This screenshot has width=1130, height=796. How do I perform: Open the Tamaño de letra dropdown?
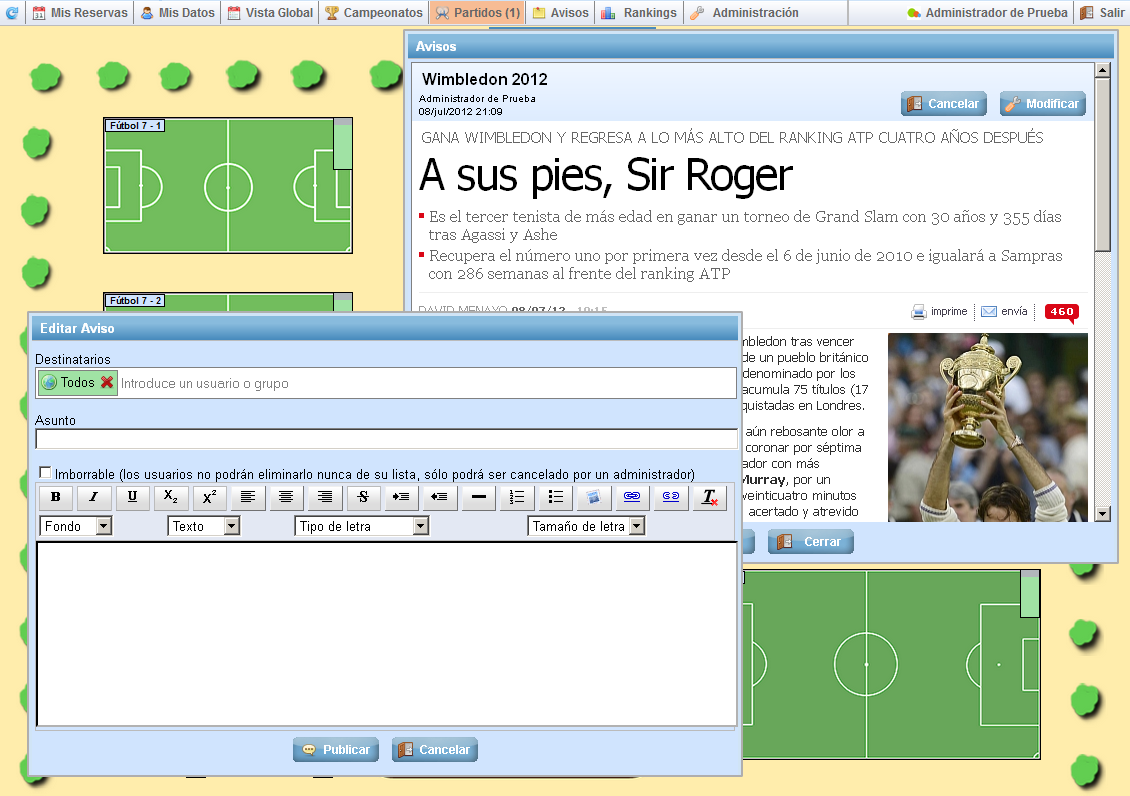click(586, 526)
